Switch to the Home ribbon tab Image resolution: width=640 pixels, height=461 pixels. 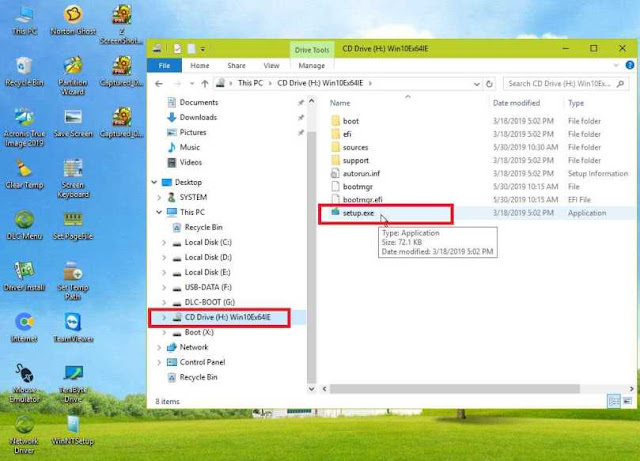coord(200,66)
